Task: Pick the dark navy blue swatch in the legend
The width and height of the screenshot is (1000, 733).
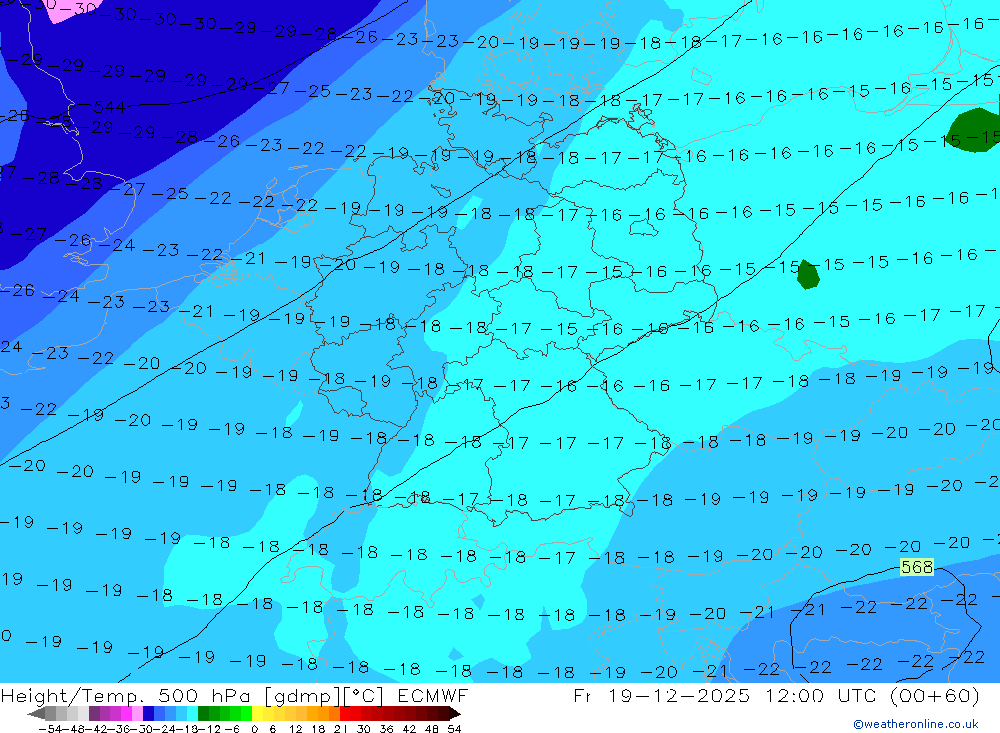Action: coord(148,713)
